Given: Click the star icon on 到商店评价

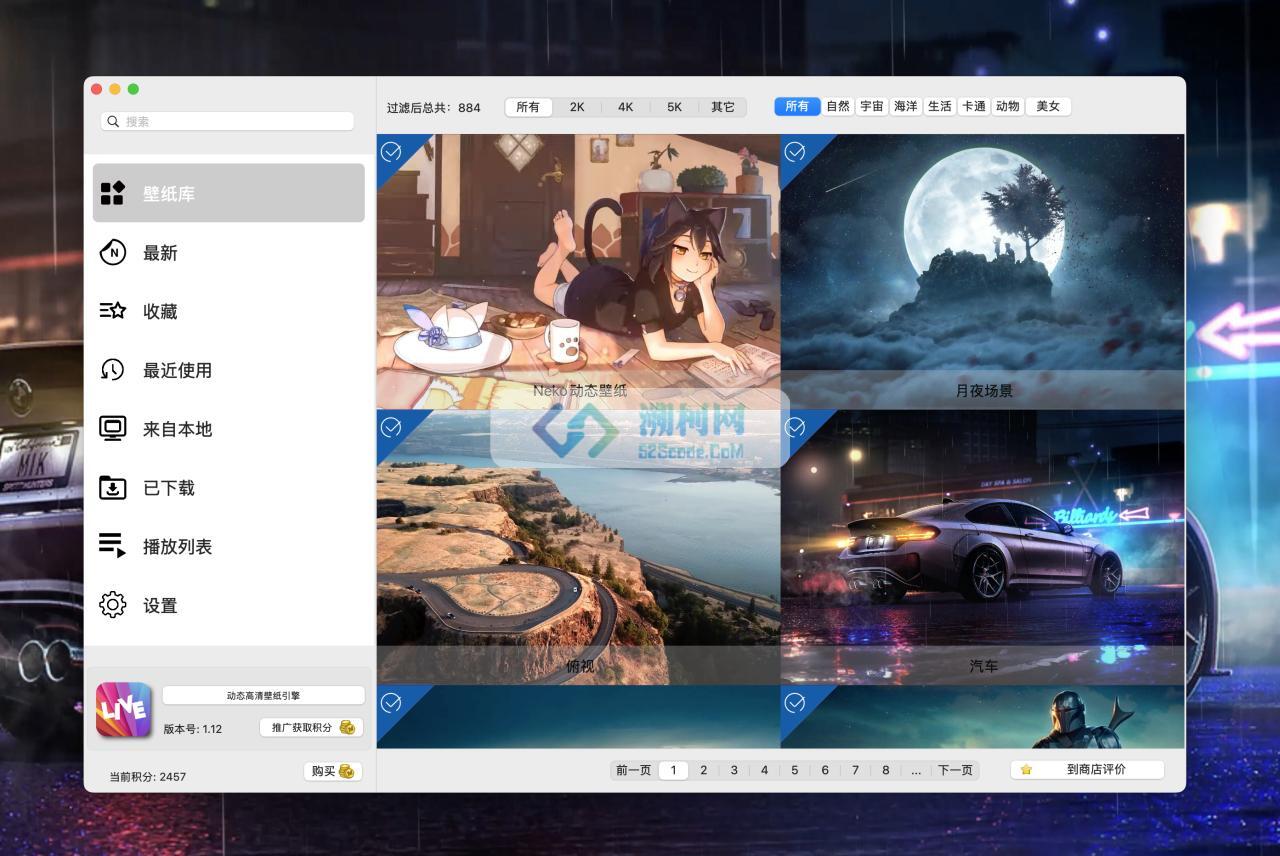Looking at the screenshot, I should [x=1026, y=770].
